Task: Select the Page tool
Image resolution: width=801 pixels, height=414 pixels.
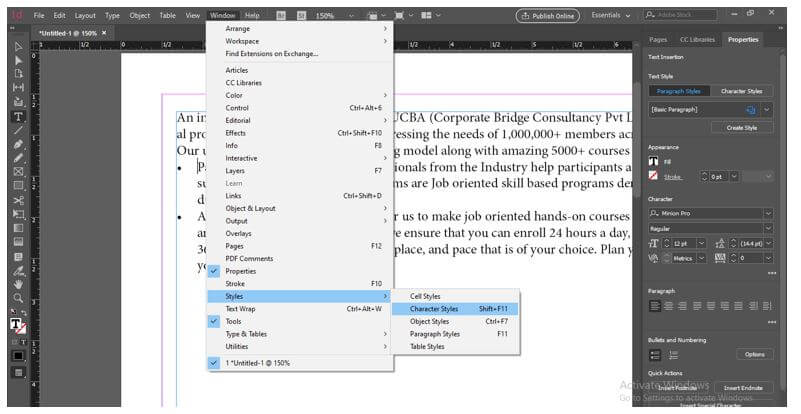Action: point(18,74)
